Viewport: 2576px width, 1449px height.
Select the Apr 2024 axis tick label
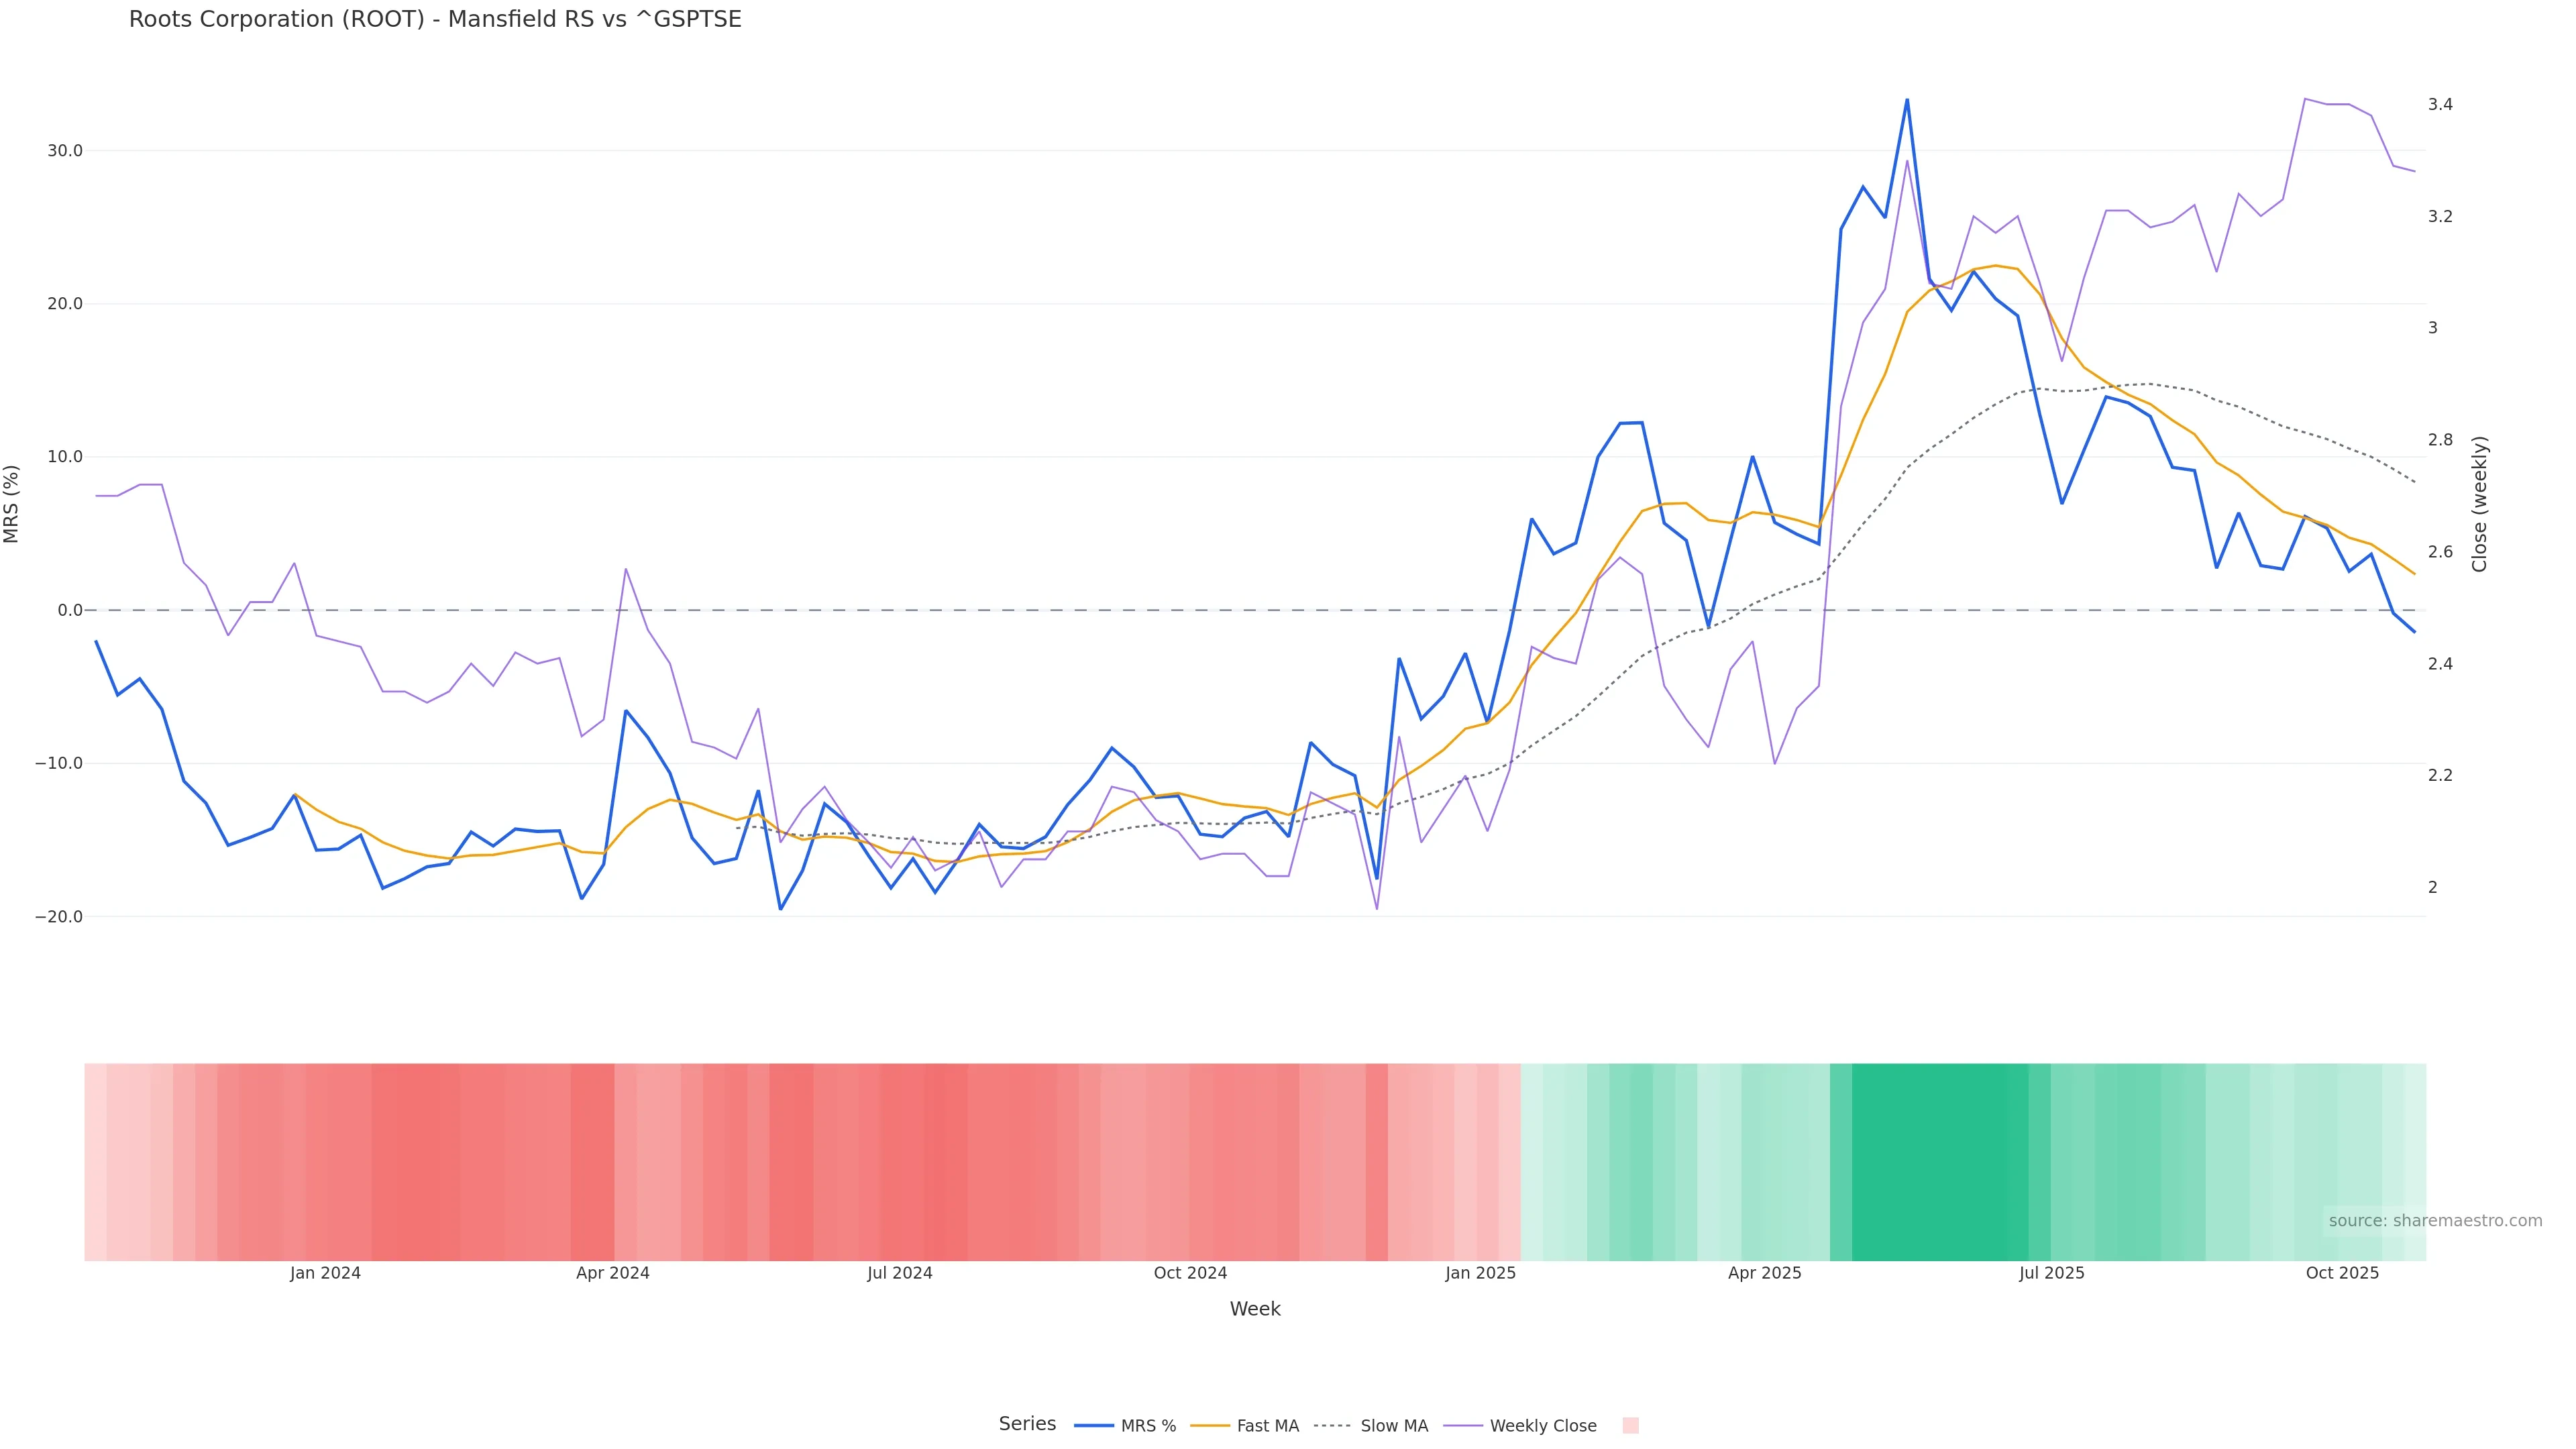pos(613,1273)
